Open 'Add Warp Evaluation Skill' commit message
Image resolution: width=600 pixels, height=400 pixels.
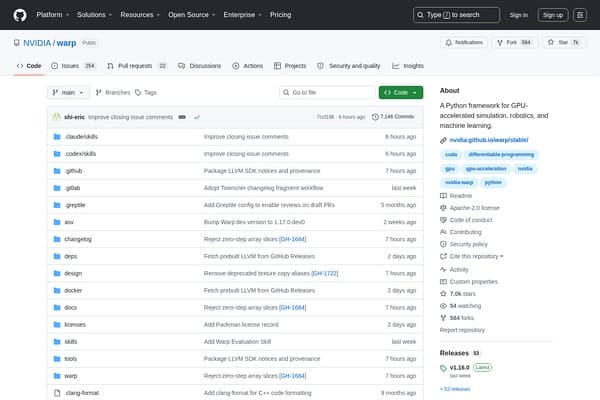click(x=237, y=342)
